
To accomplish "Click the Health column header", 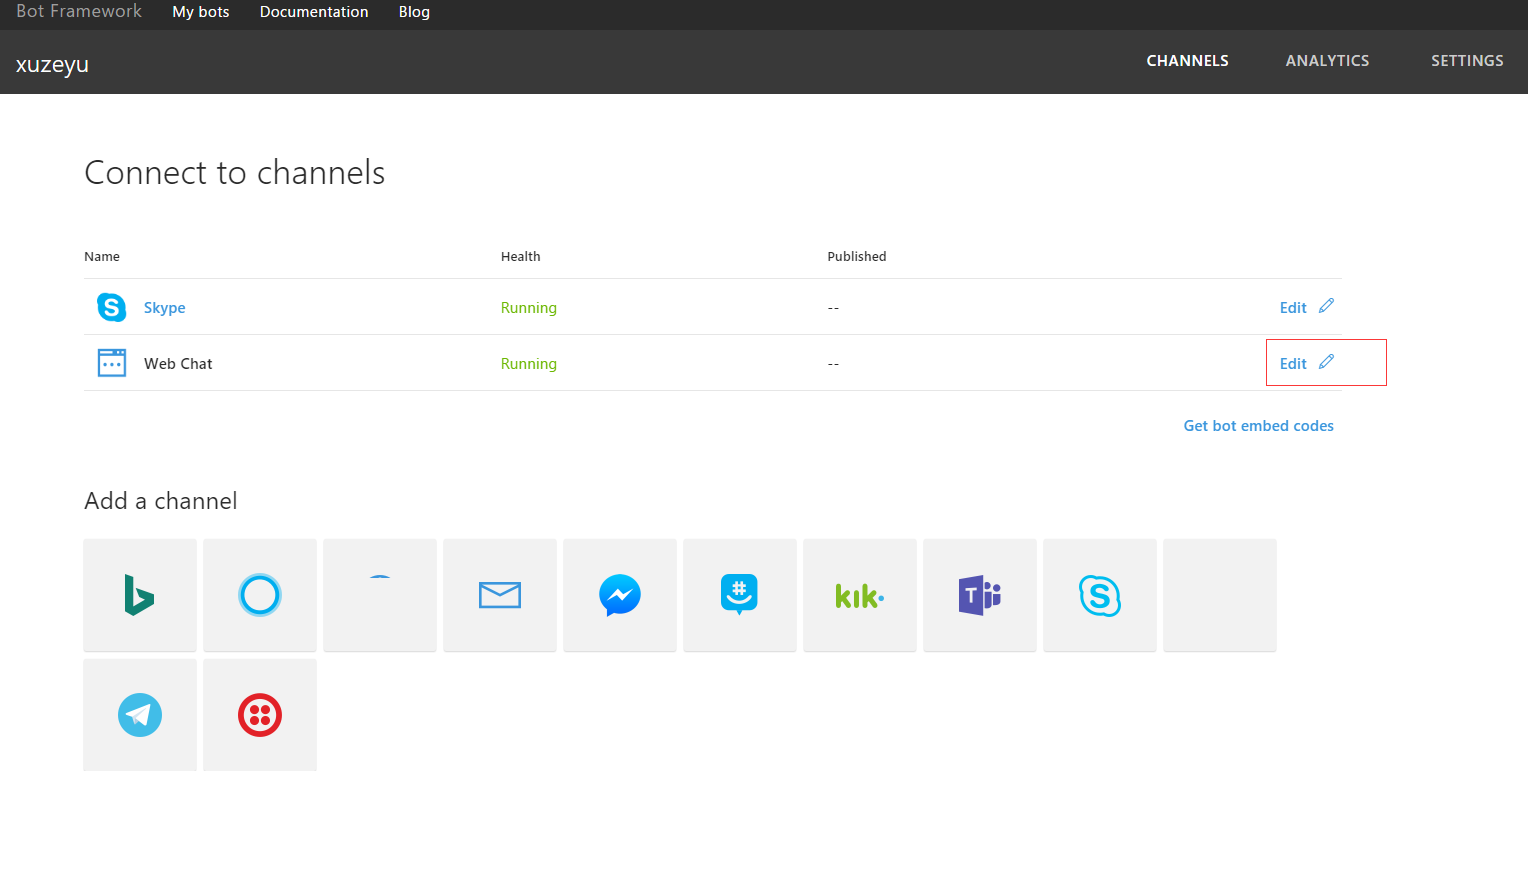I will click(x=520, y=257).
